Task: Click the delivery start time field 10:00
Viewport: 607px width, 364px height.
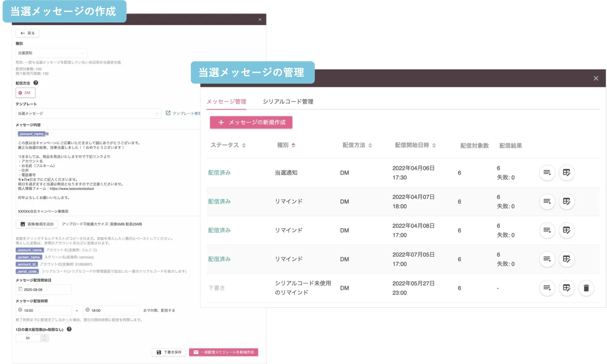Action: [x=44, y=310]
